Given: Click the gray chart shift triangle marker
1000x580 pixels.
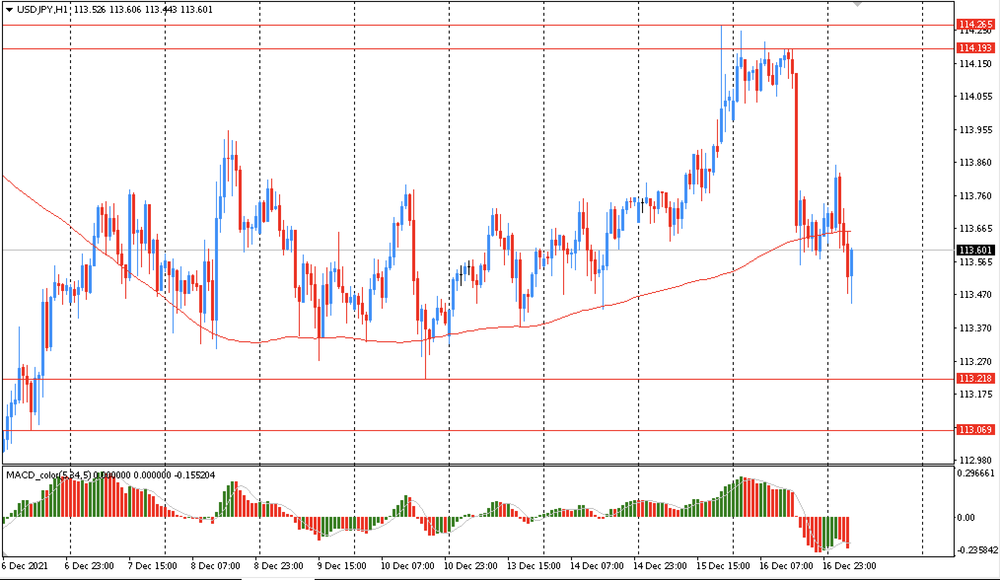Looking at the screenshot, I should pyautogui.click(x=857, y=4).
